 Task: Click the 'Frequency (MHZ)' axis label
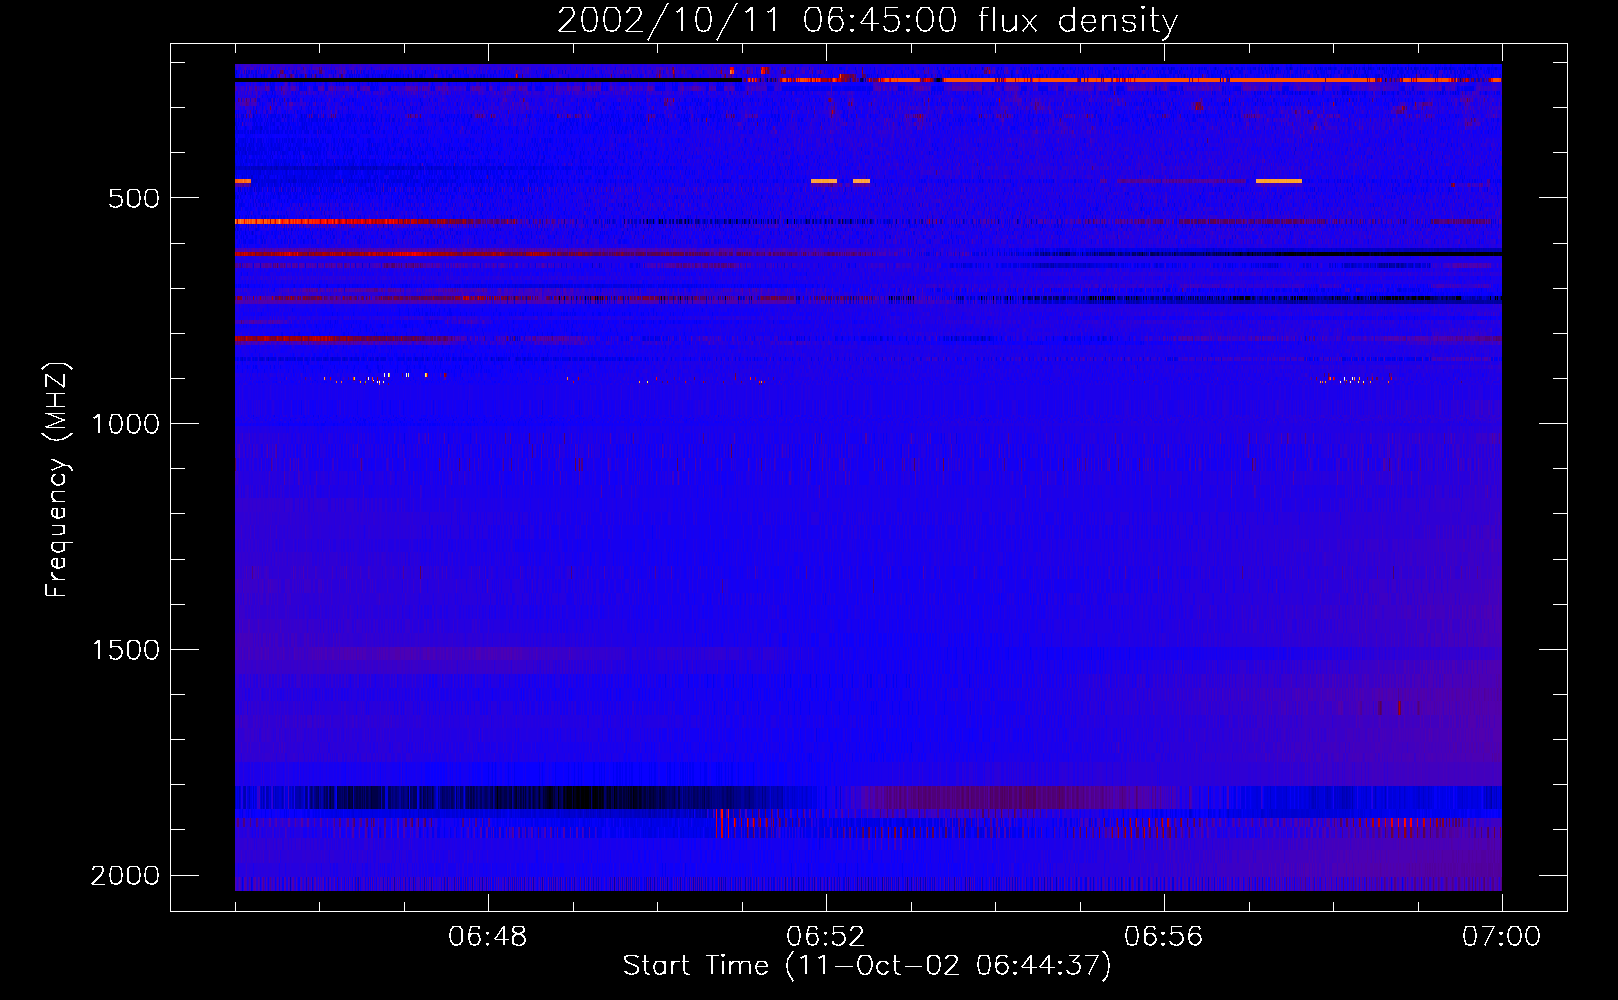(x=57, y=480)
